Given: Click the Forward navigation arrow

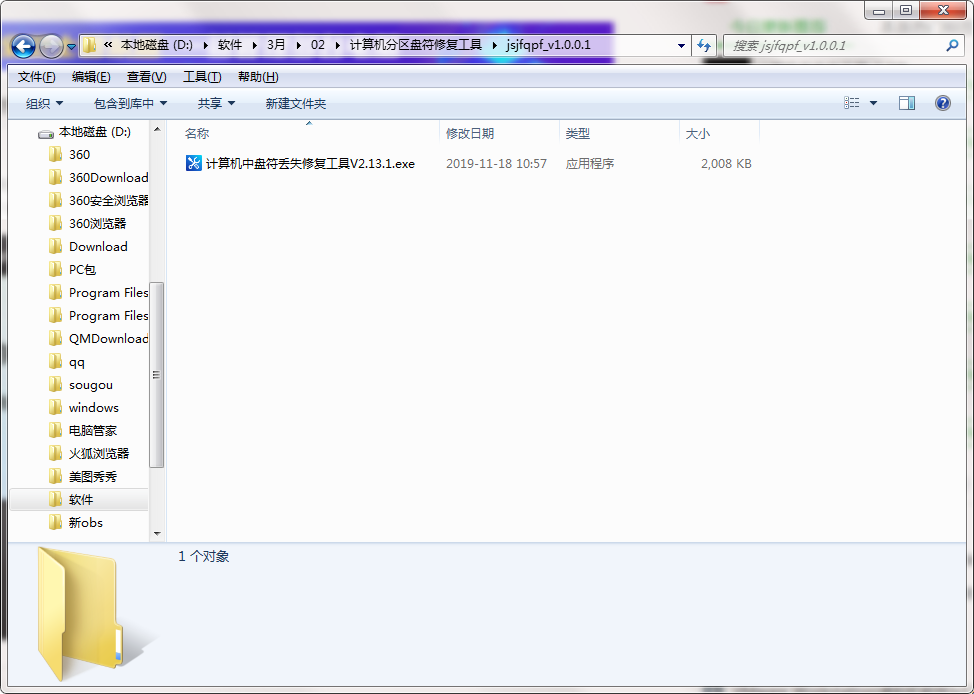Looking at the screenshot, I should click(51, 46).
